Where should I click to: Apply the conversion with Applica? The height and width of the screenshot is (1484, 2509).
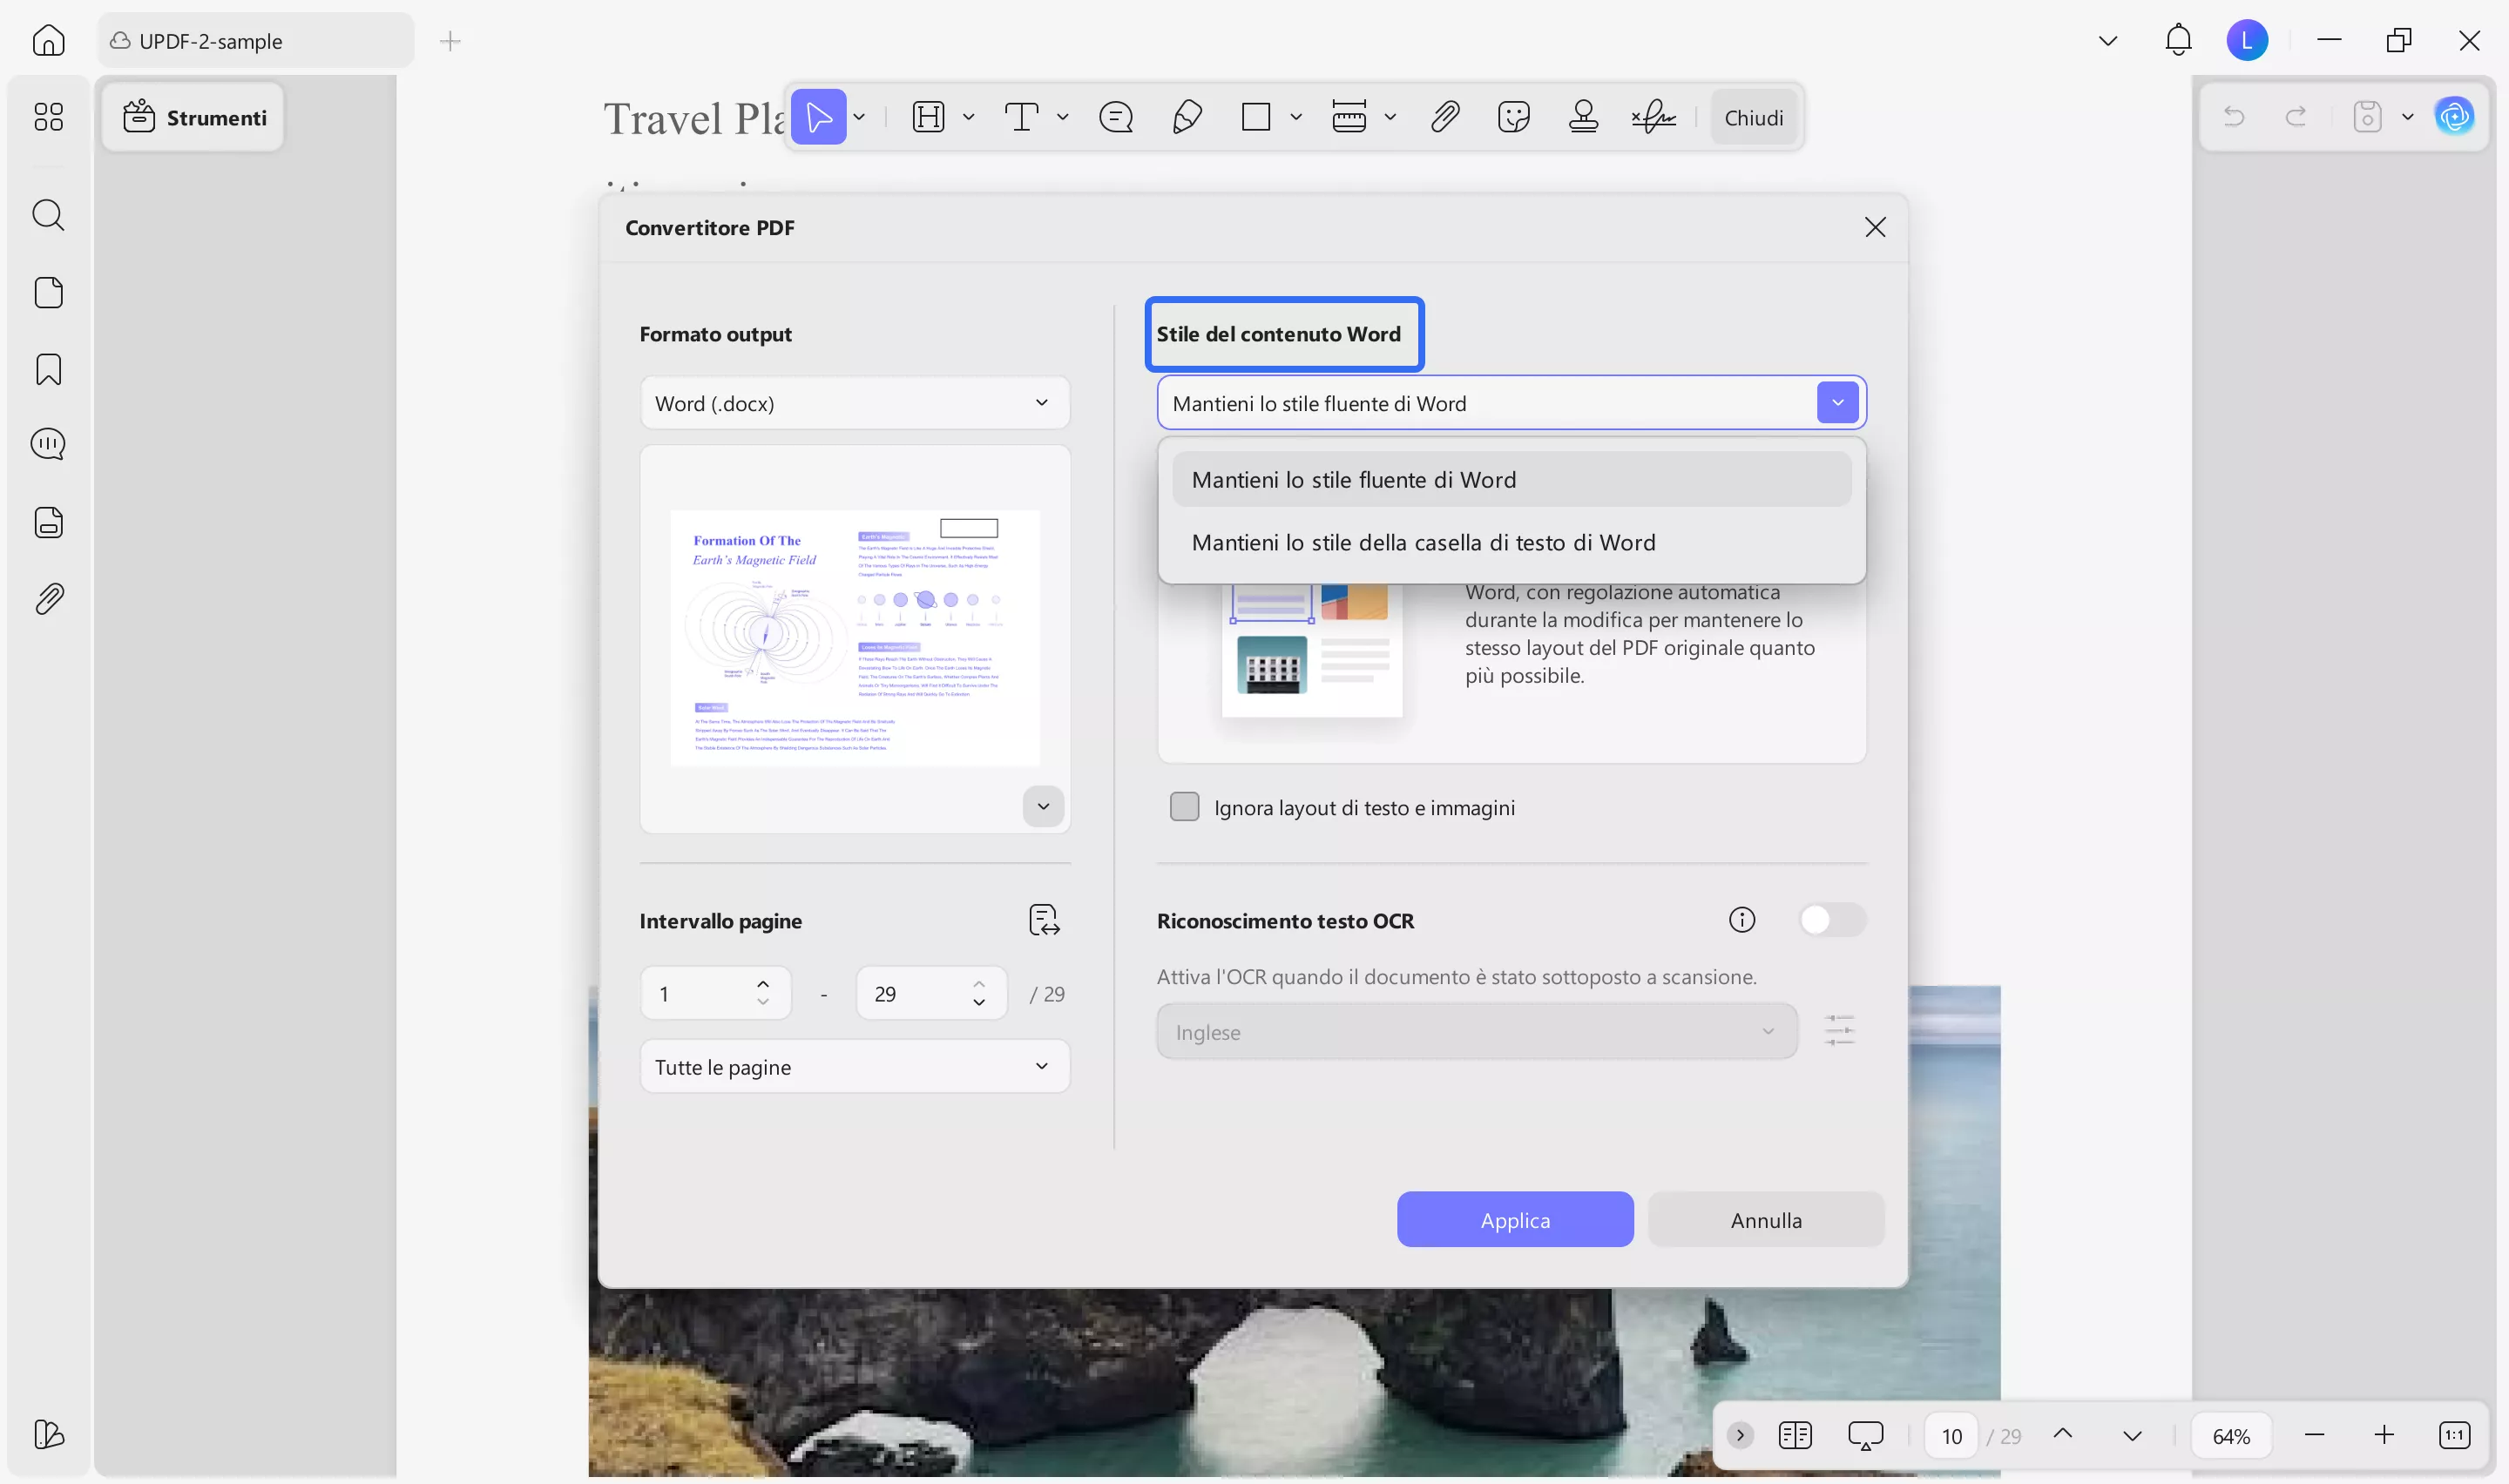[x=1514, y=1219]
